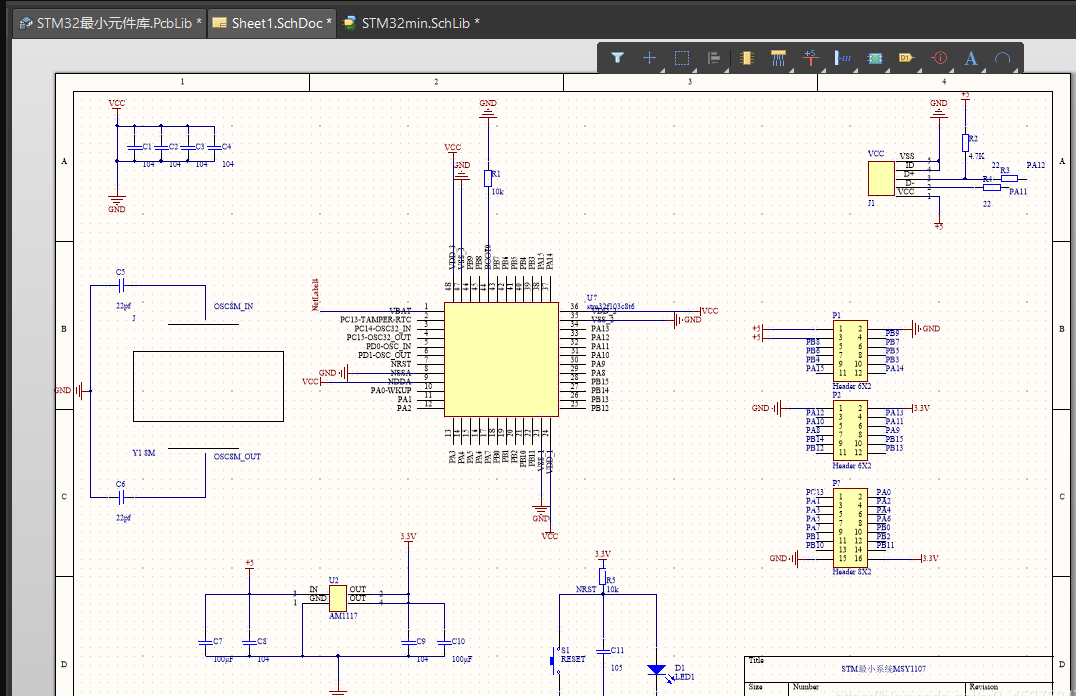Screen dimensions: 1076x696
Task: Click the OSC8M_IN net label
Action: click(x=233, y=306)
